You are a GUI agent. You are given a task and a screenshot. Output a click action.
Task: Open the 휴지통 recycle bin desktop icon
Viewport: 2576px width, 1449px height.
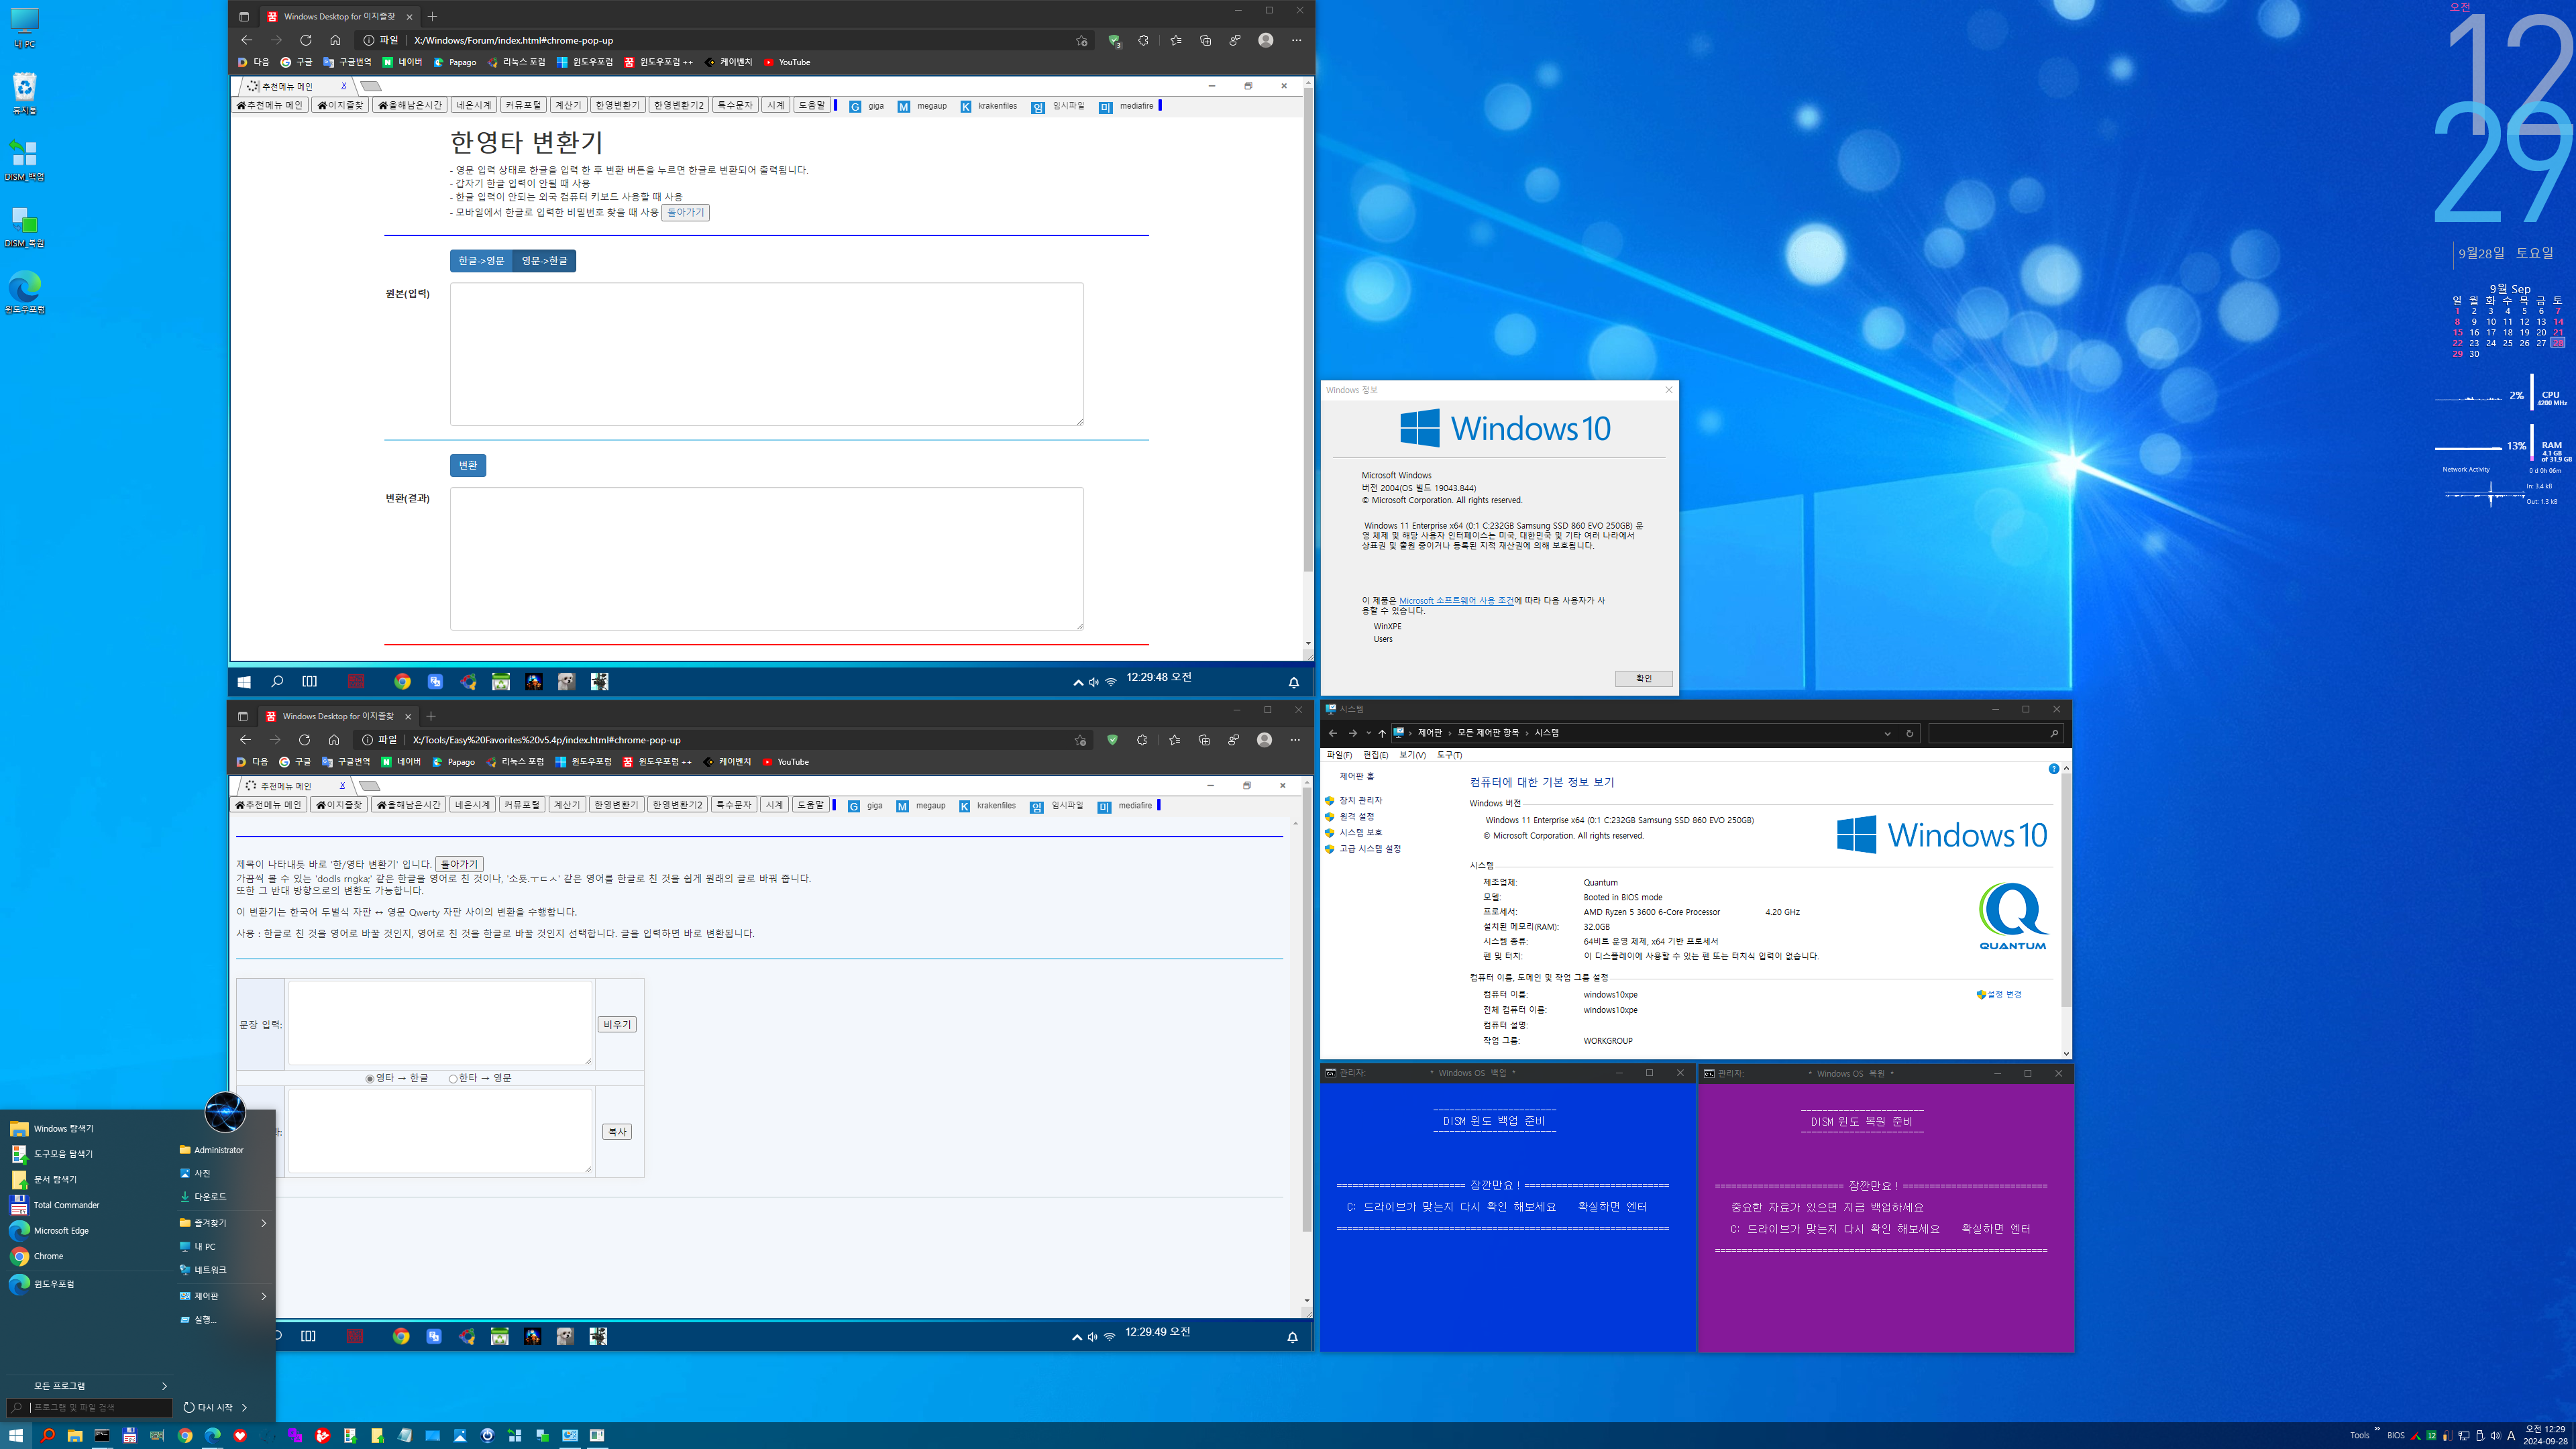[x=24, y=92]
